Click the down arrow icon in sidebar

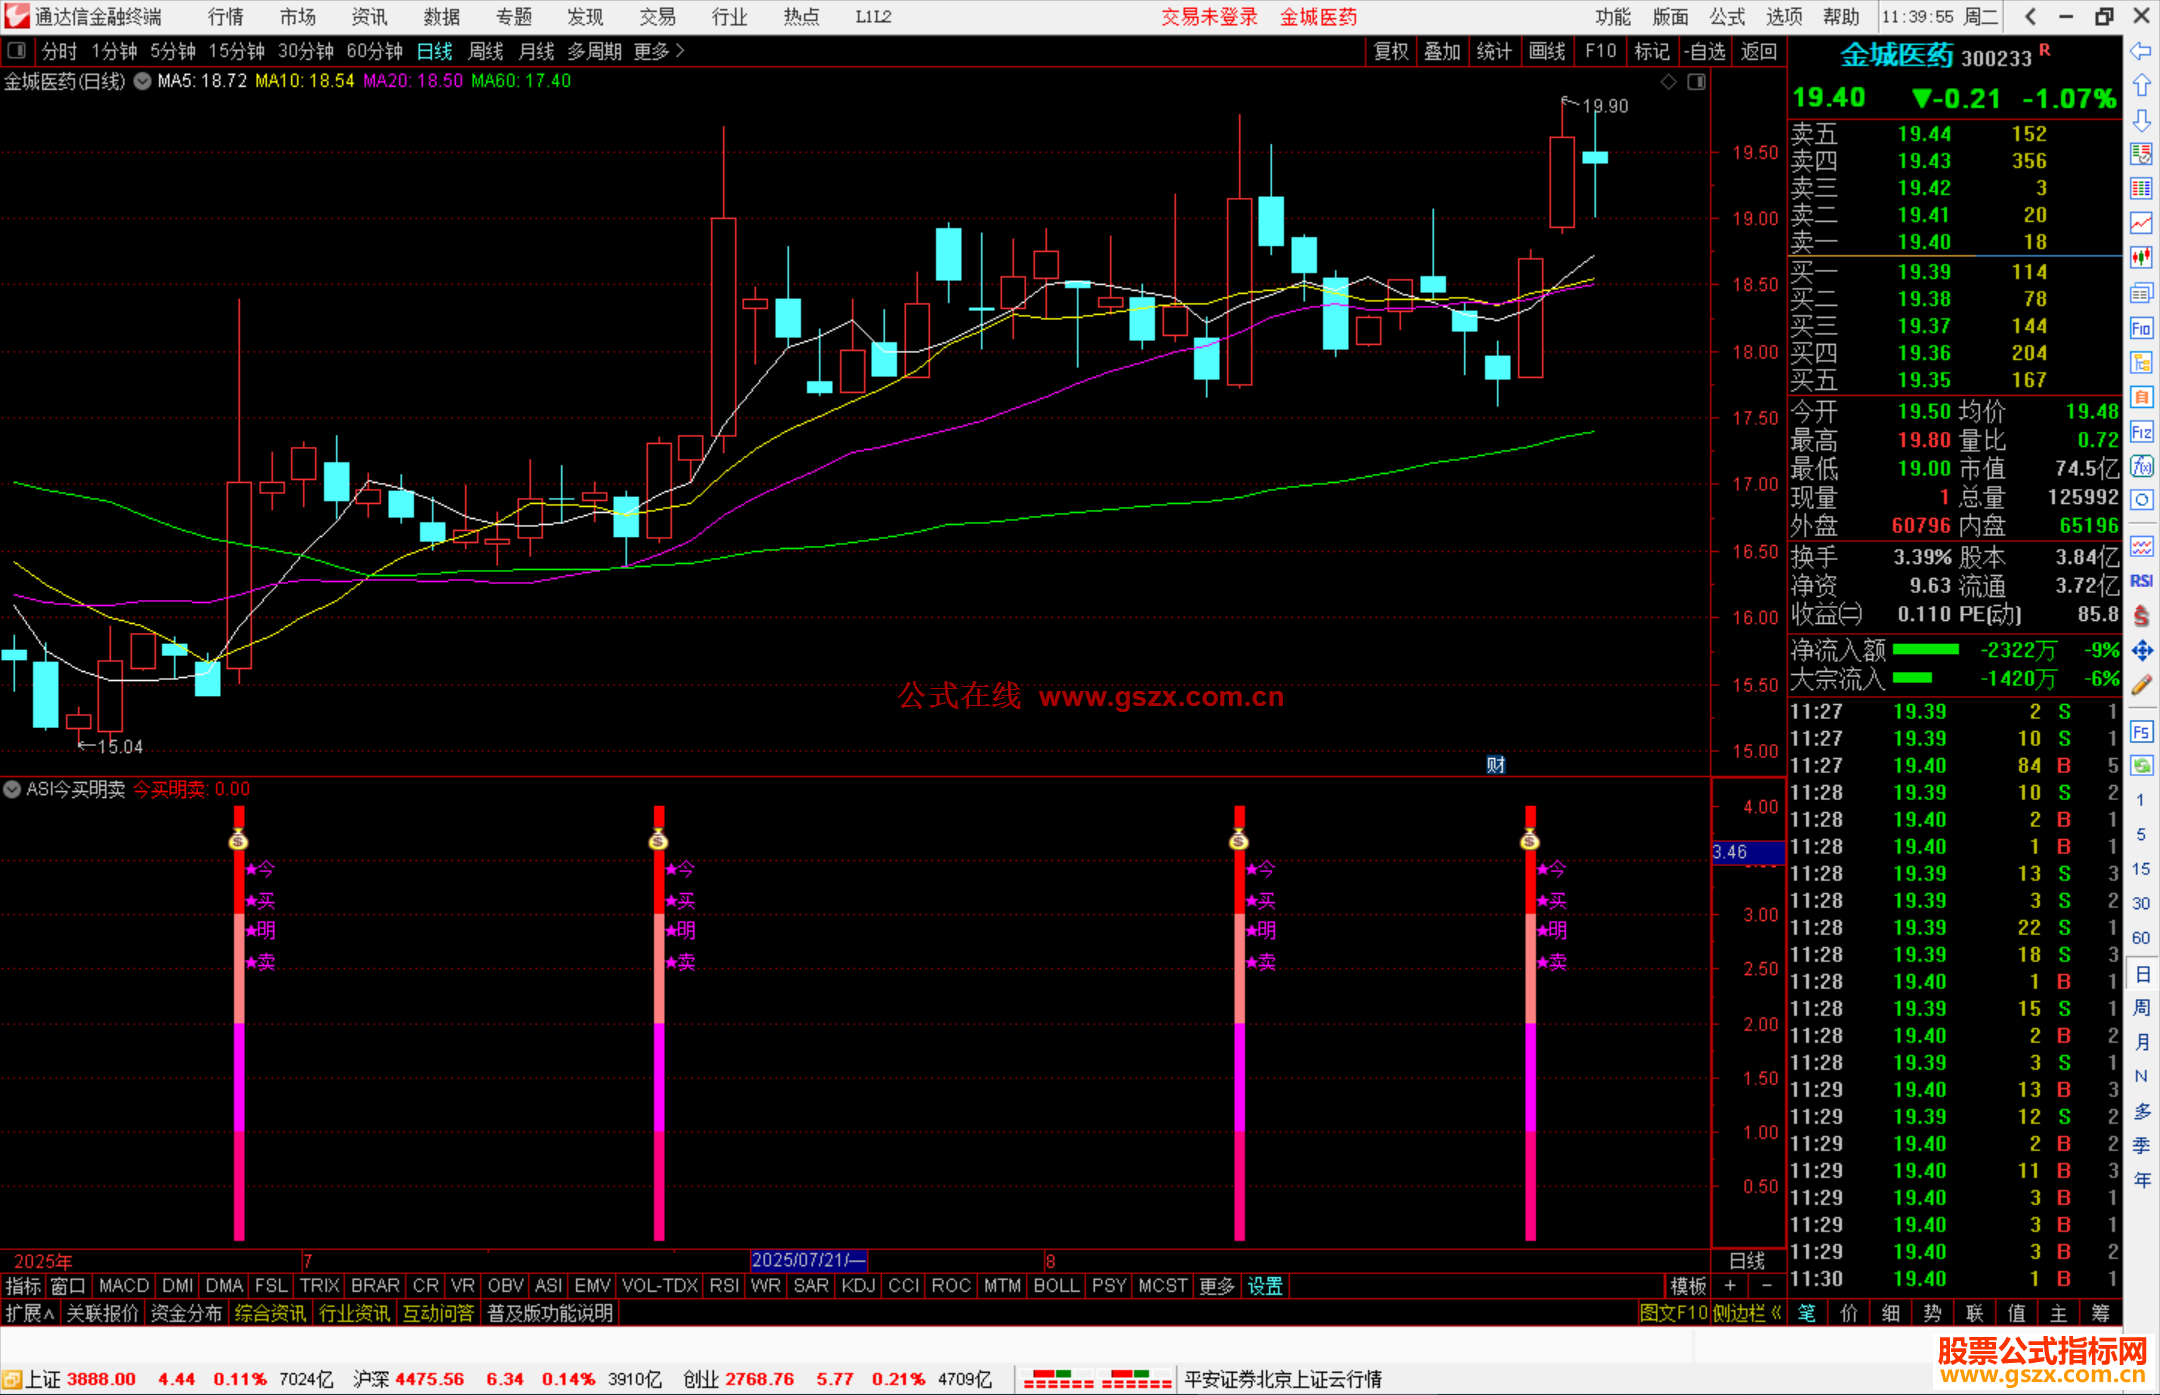[2141, 120]
